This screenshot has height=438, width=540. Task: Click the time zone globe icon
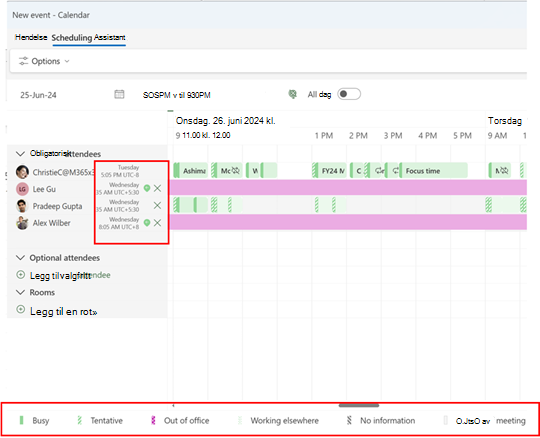click(292, 94)
